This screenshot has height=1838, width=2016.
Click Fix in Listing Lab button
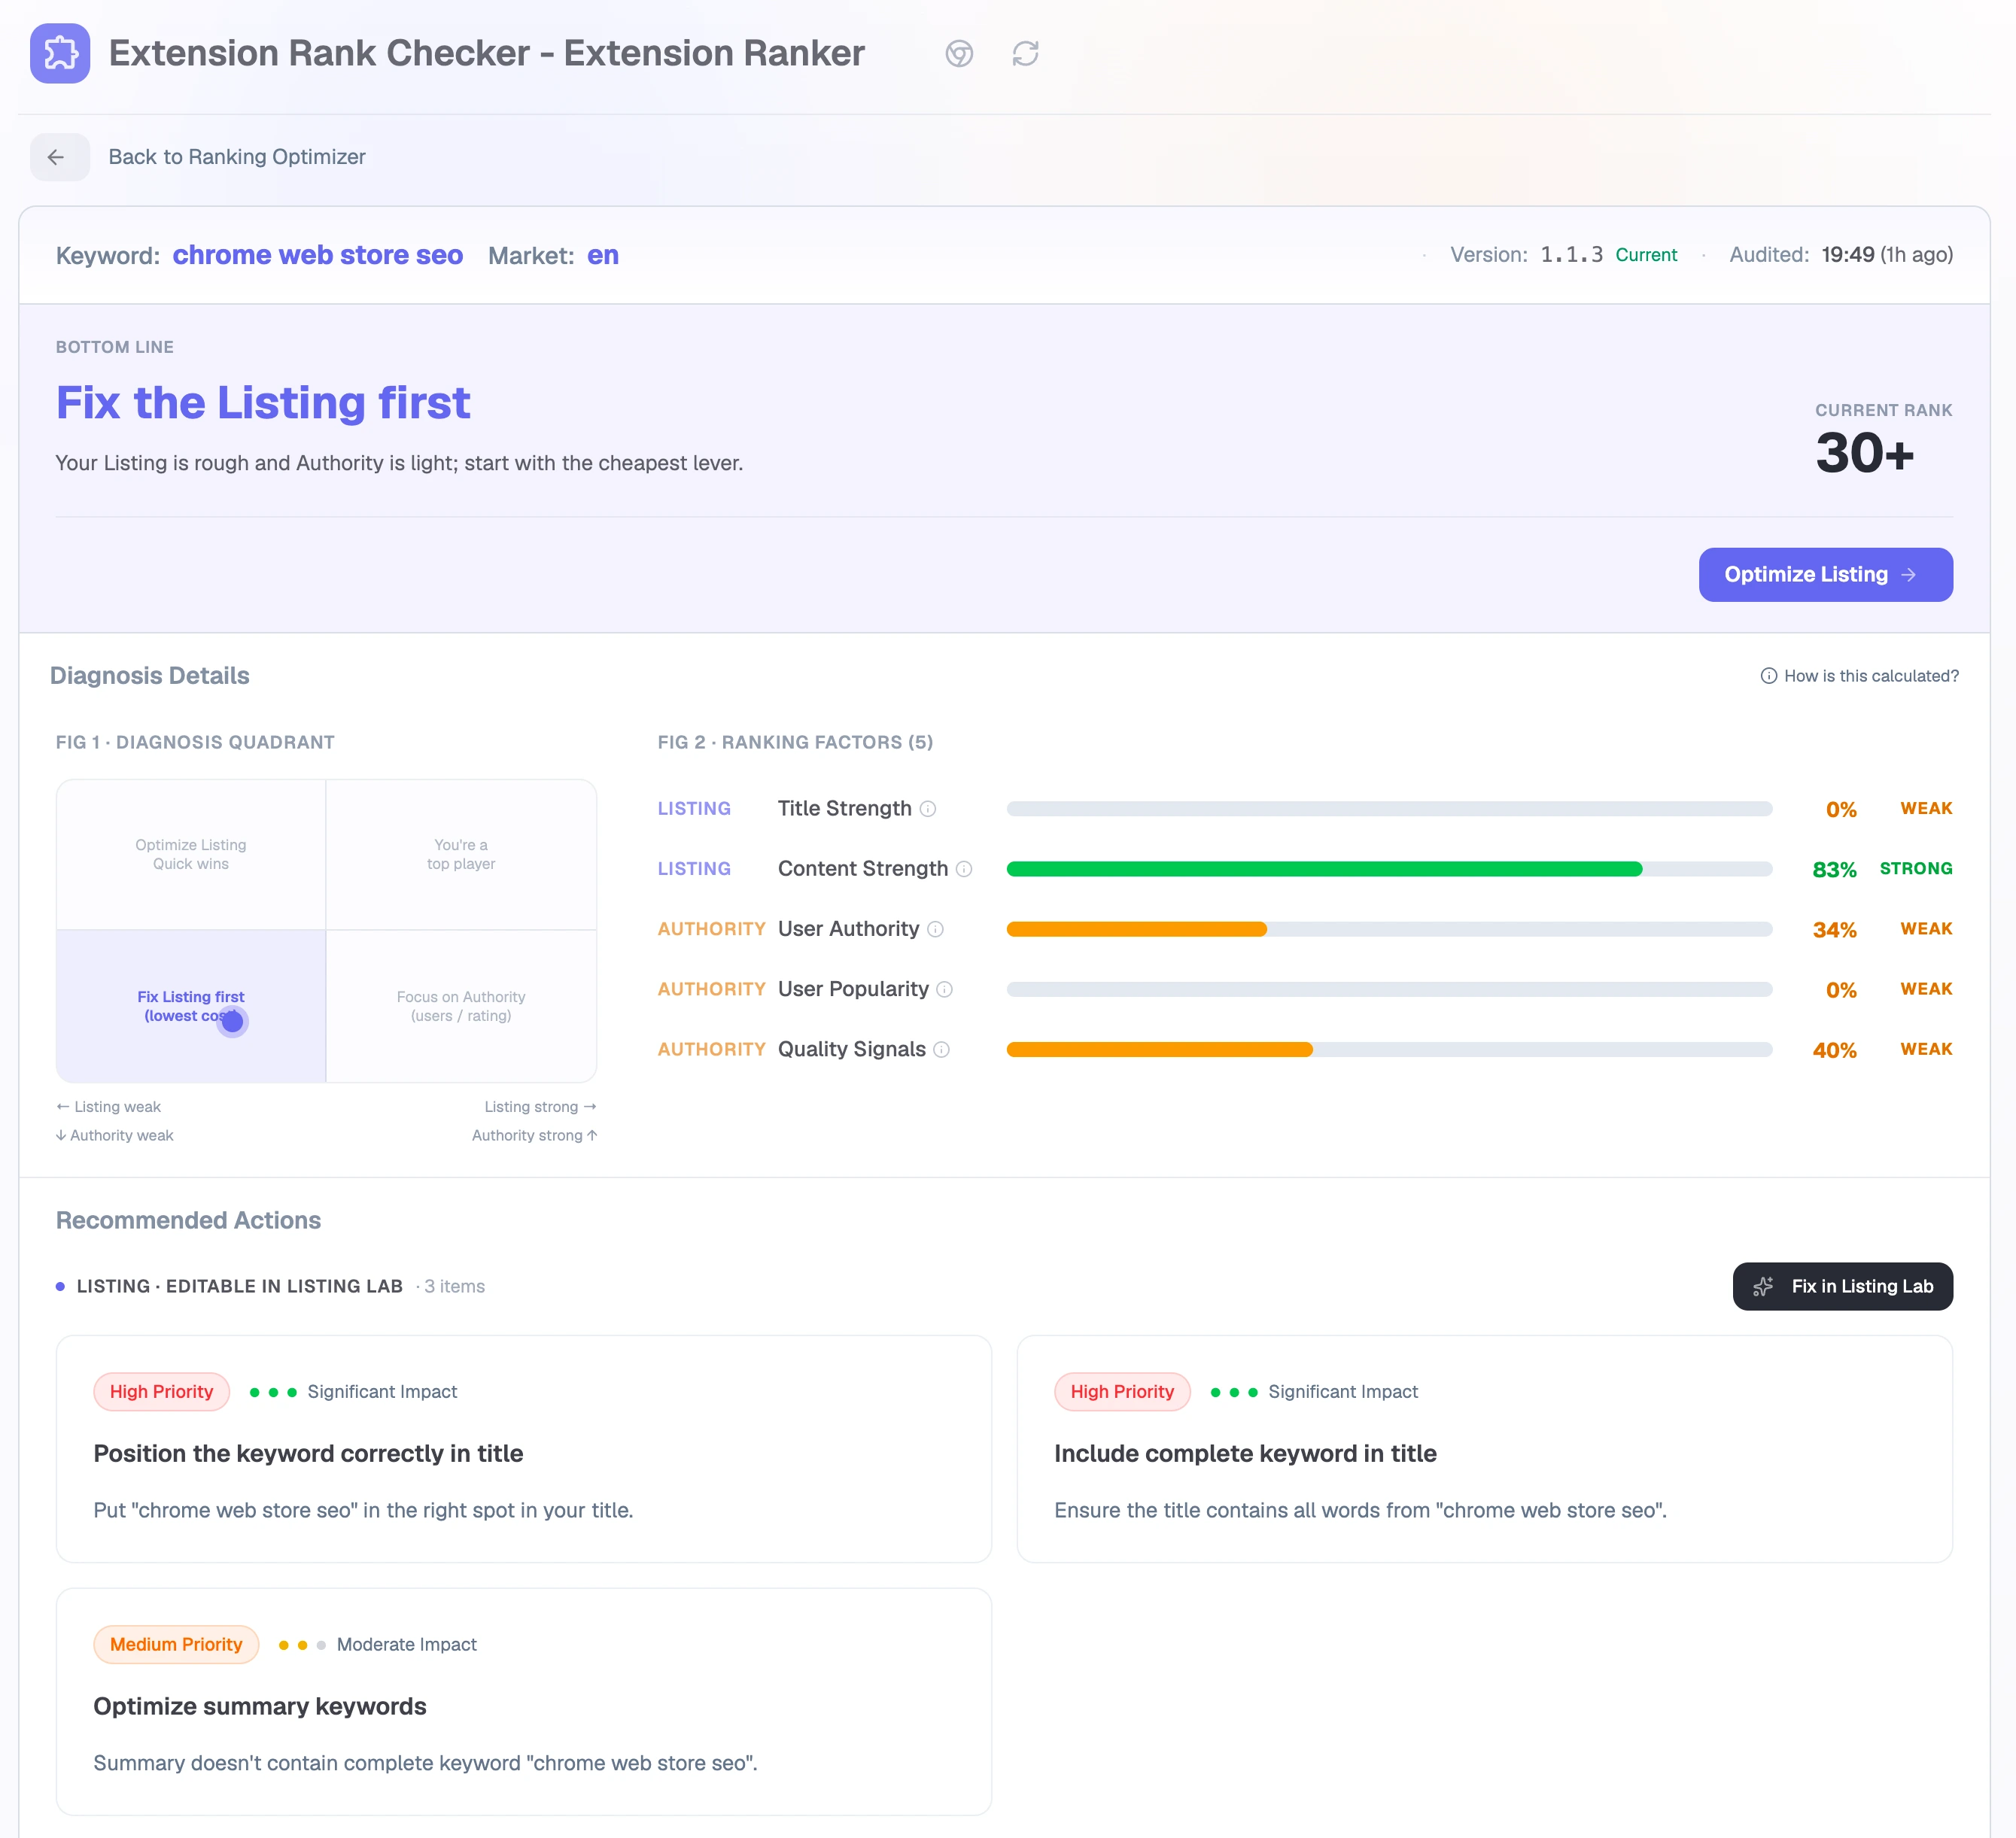[1842, 1286]
